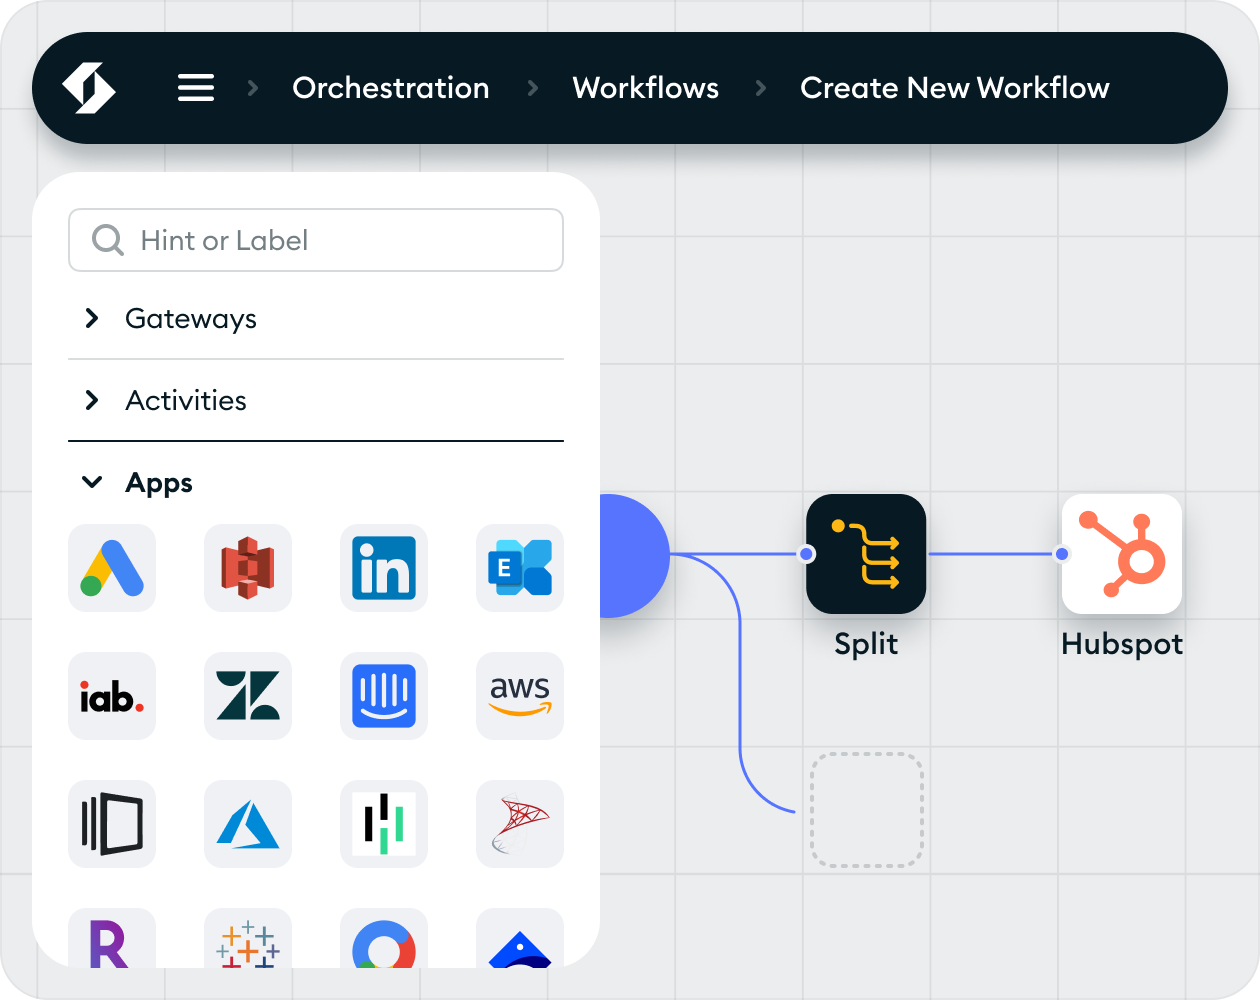Image resolution: width=1260 pixels, height=1000 pixels.
Task: Click the Create New Workflow breadcrumb
Action: click(955, 88)
